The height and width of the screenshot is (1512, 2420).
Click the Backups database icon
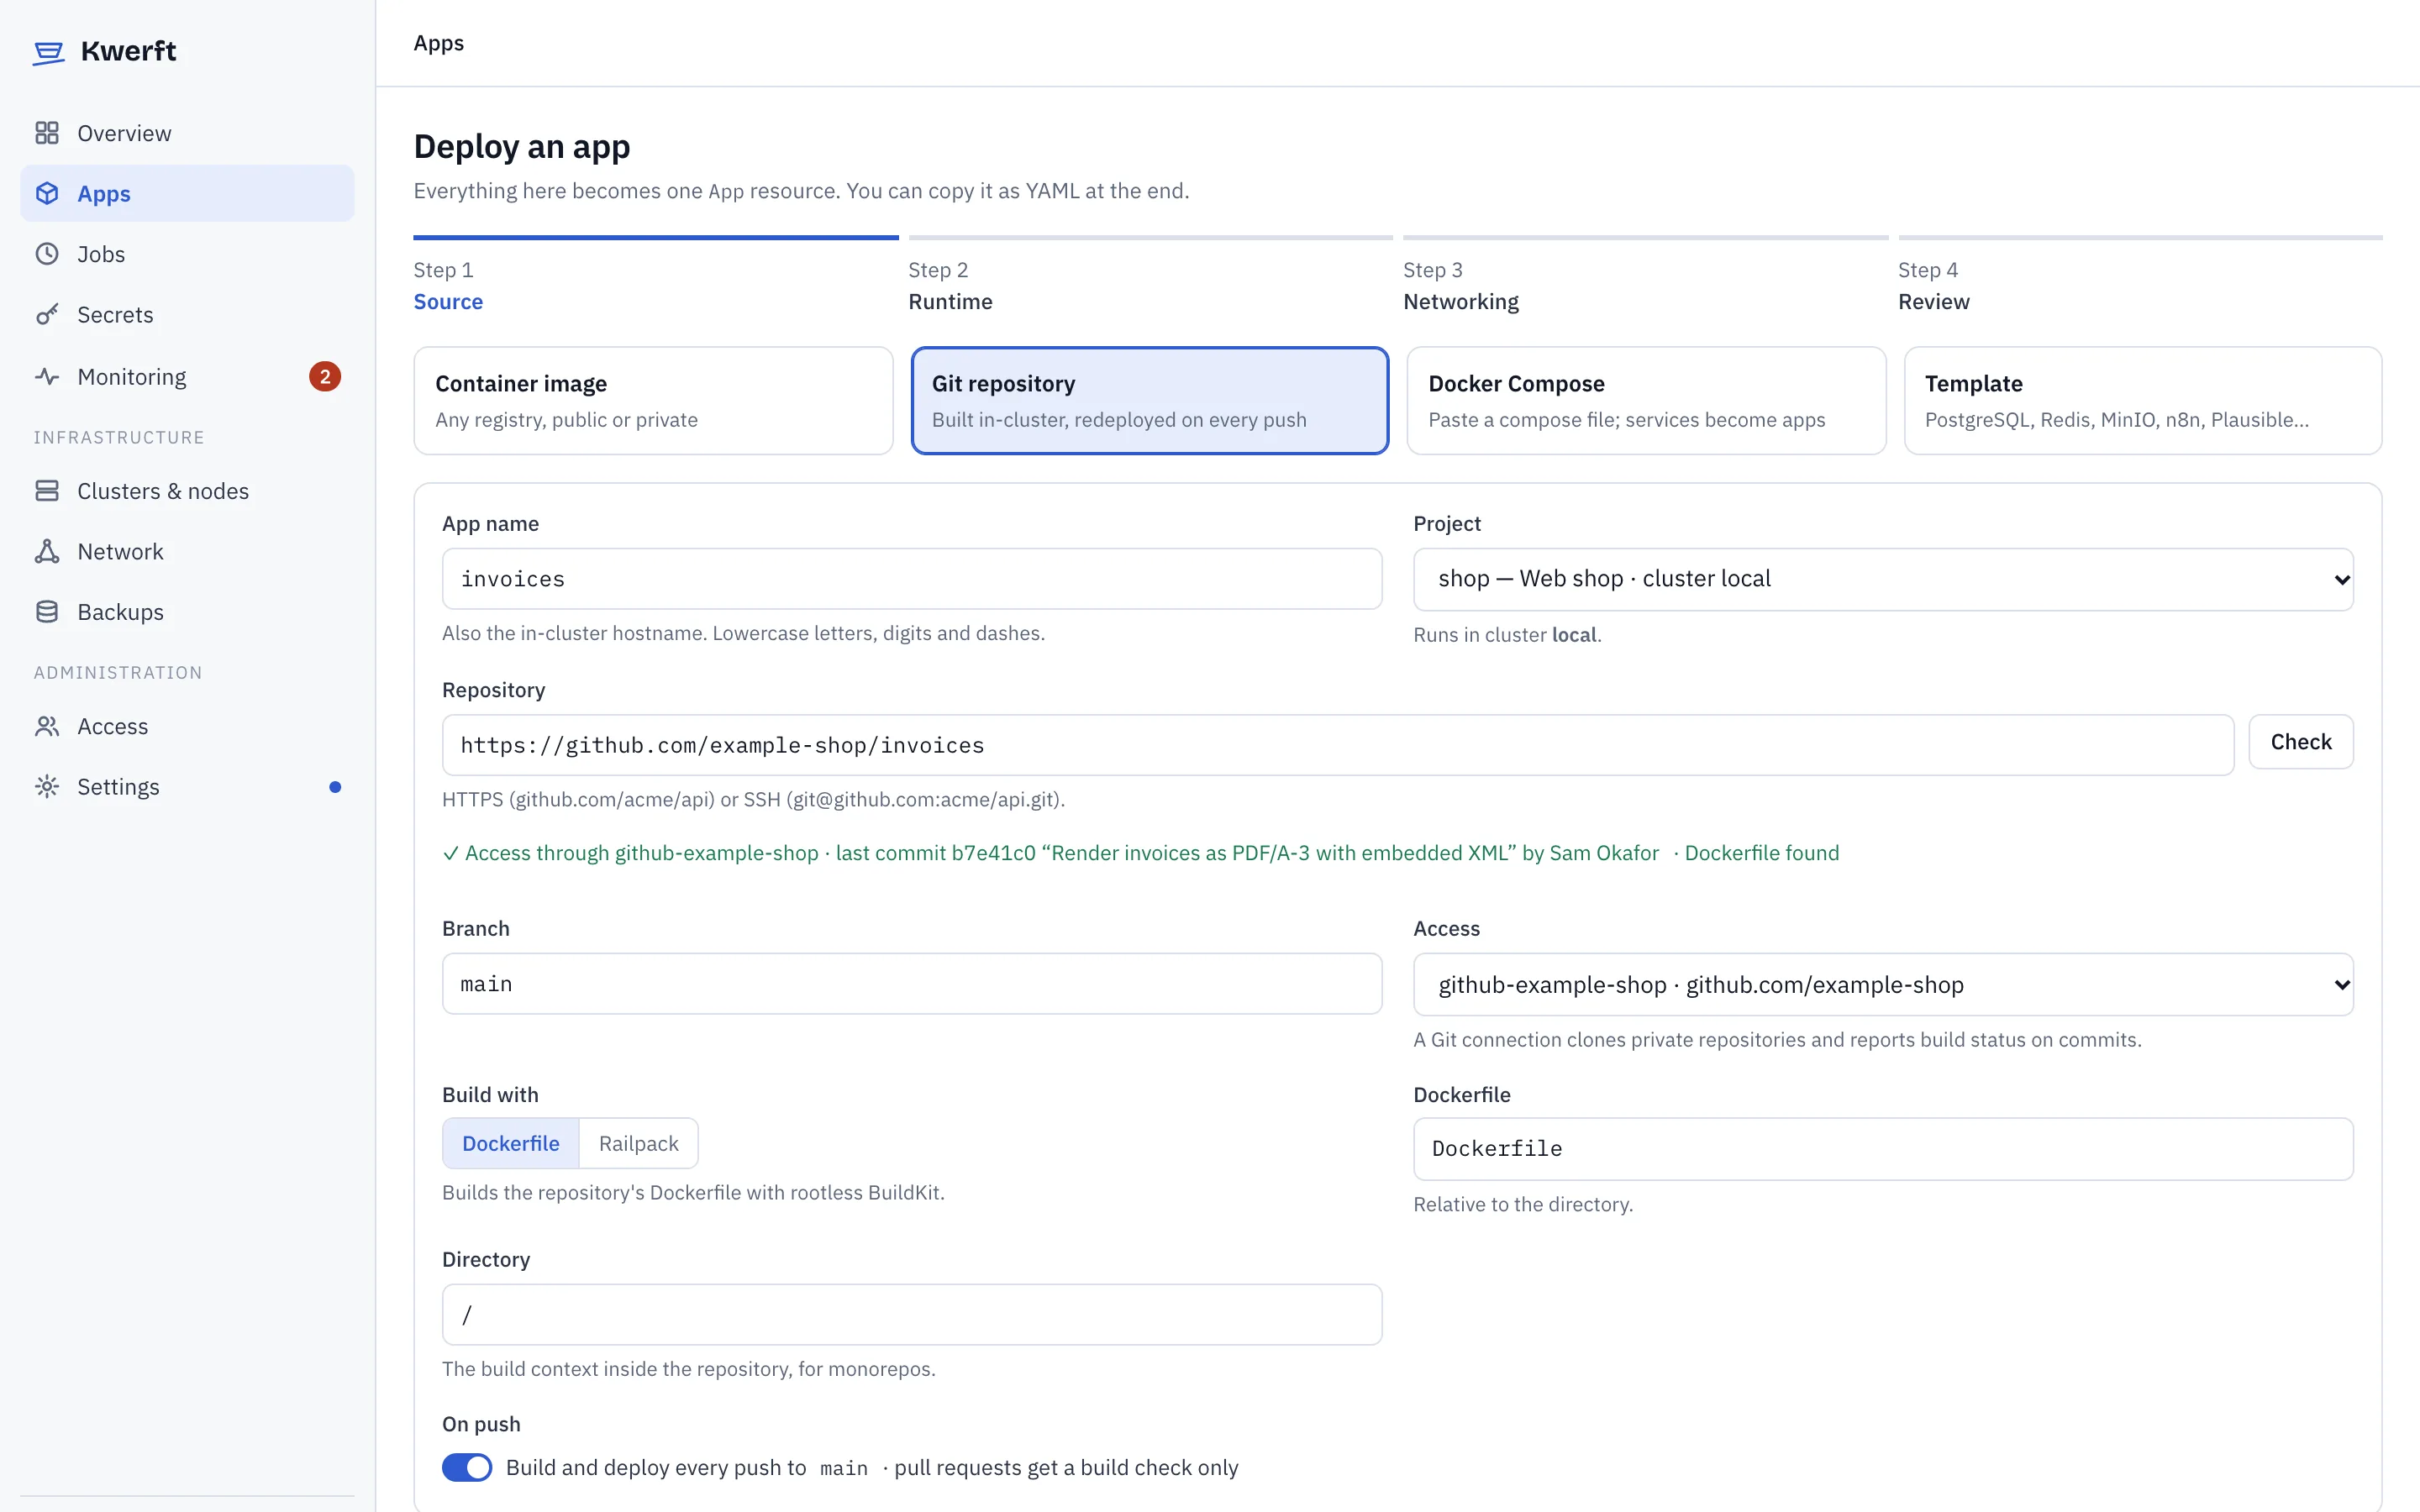point(47,612)
